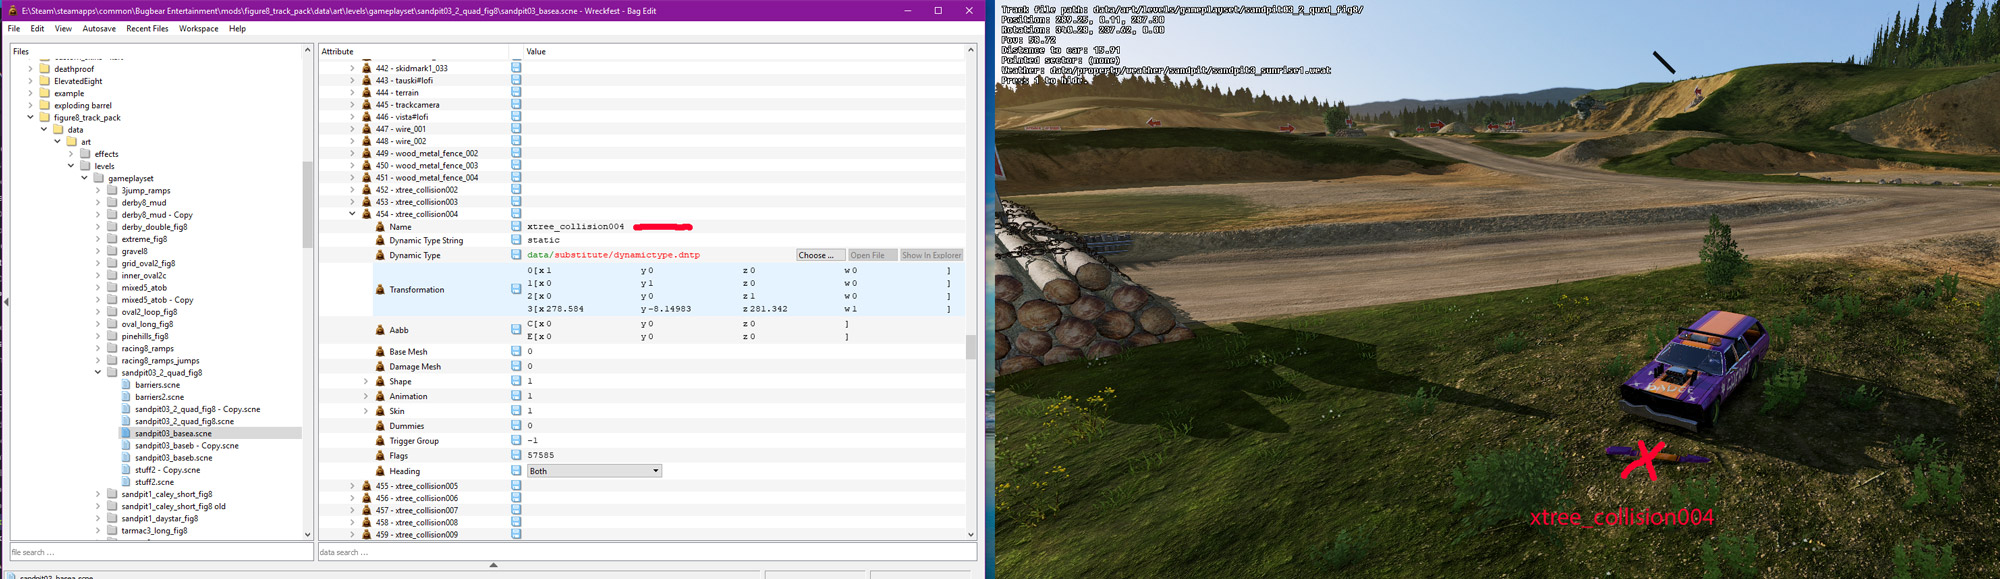Click the file search input field

[161, 552]
